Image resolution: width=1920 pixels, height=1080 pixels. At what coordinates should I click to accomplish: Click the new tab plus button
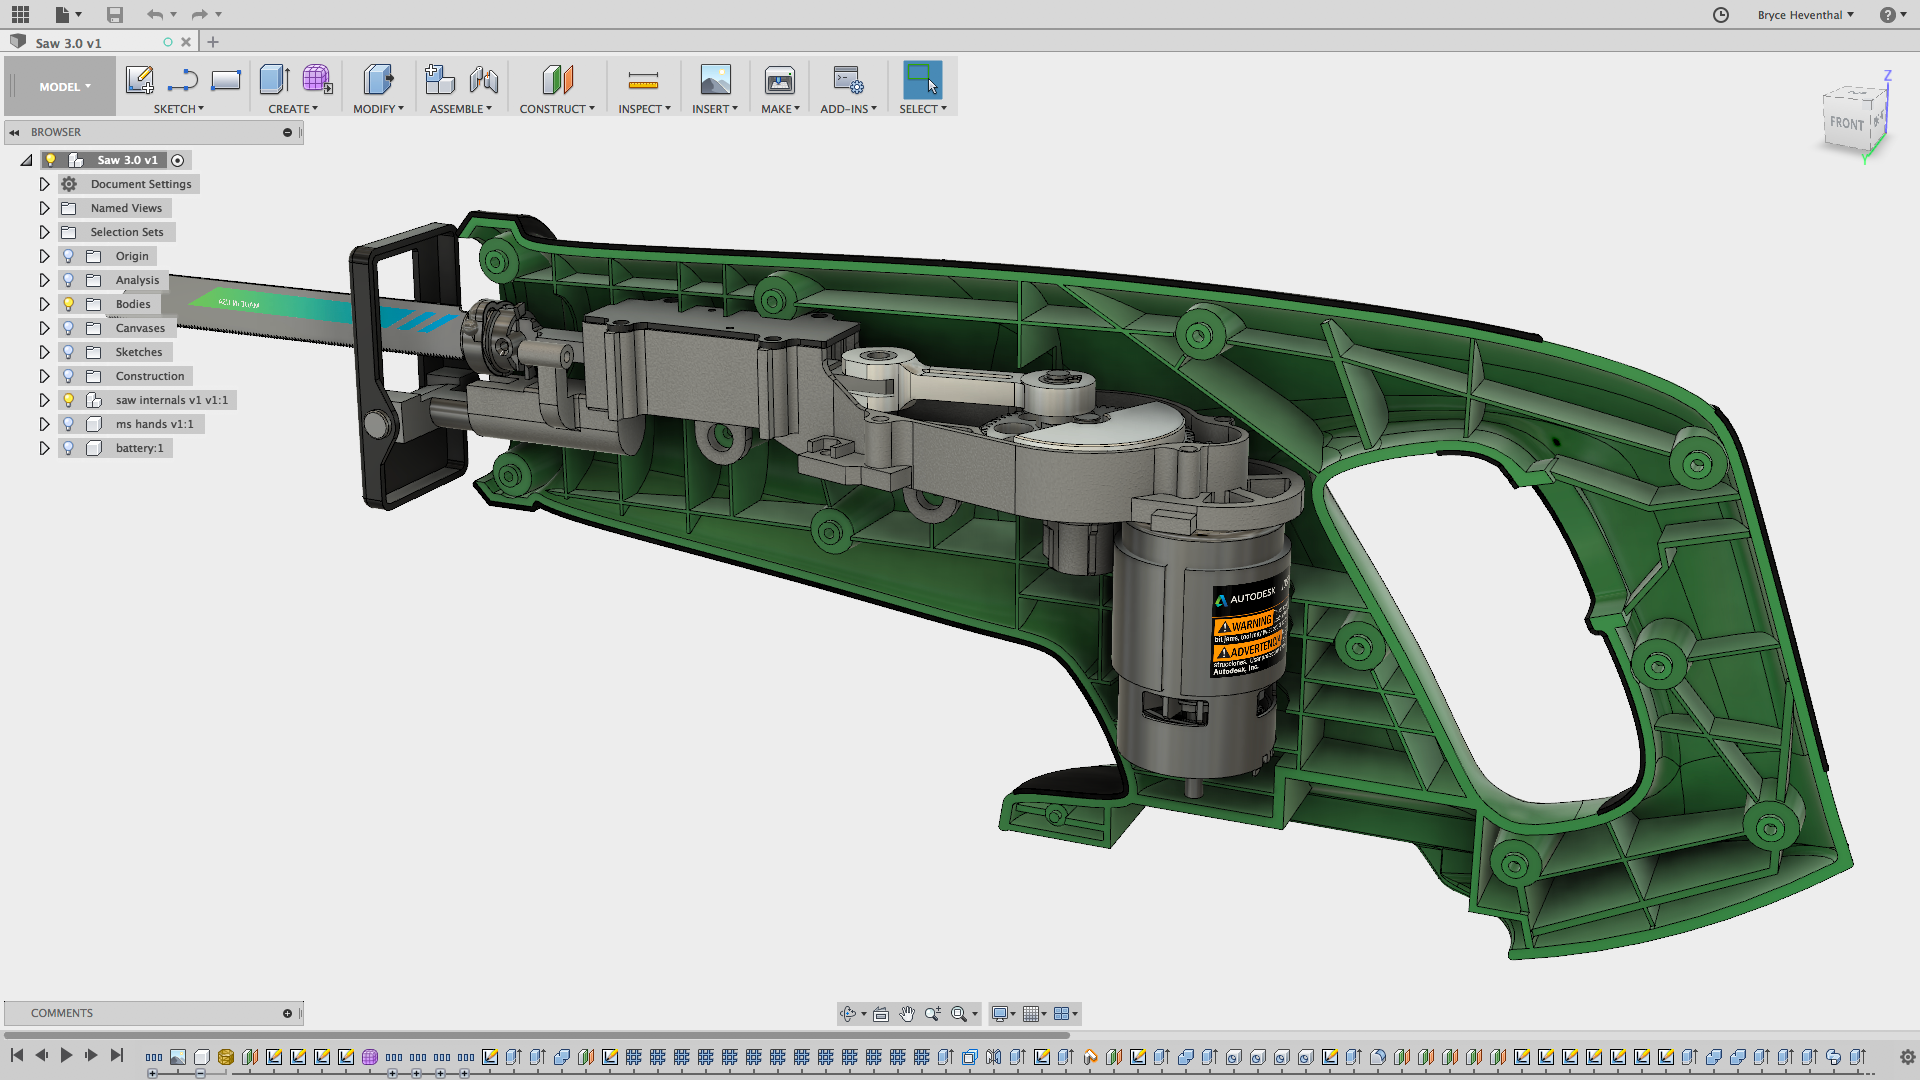coord(213,42)
